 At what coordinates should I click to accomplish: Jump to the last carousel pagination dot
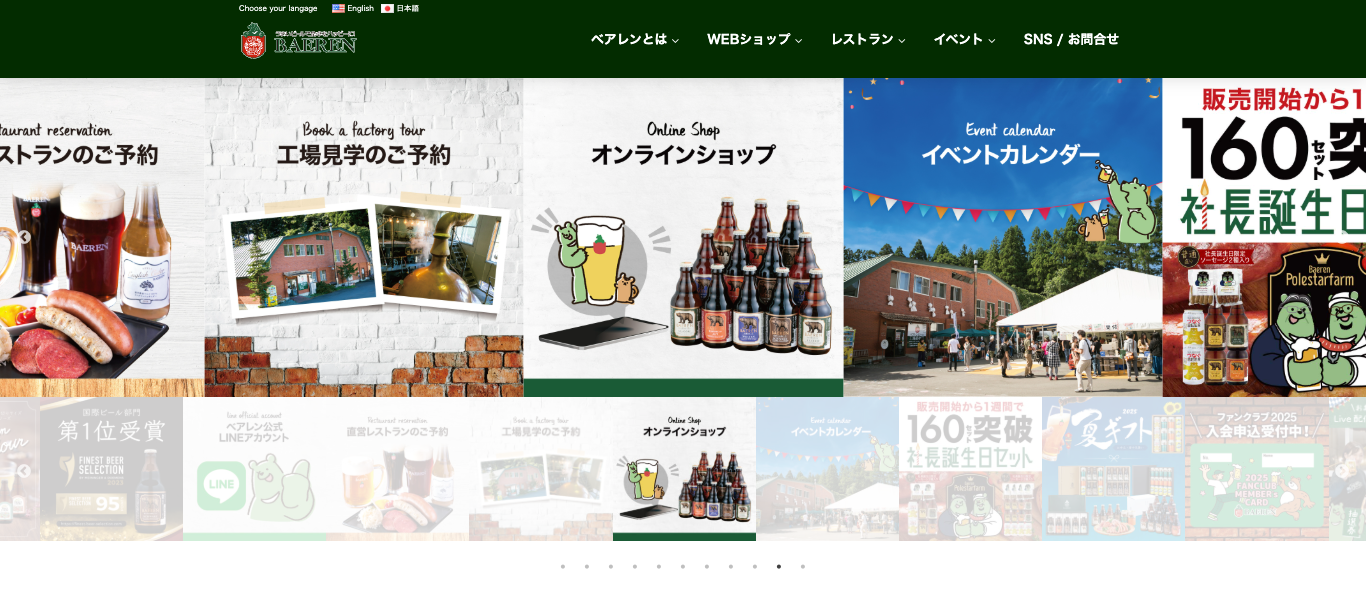click(x=803, y=566)
